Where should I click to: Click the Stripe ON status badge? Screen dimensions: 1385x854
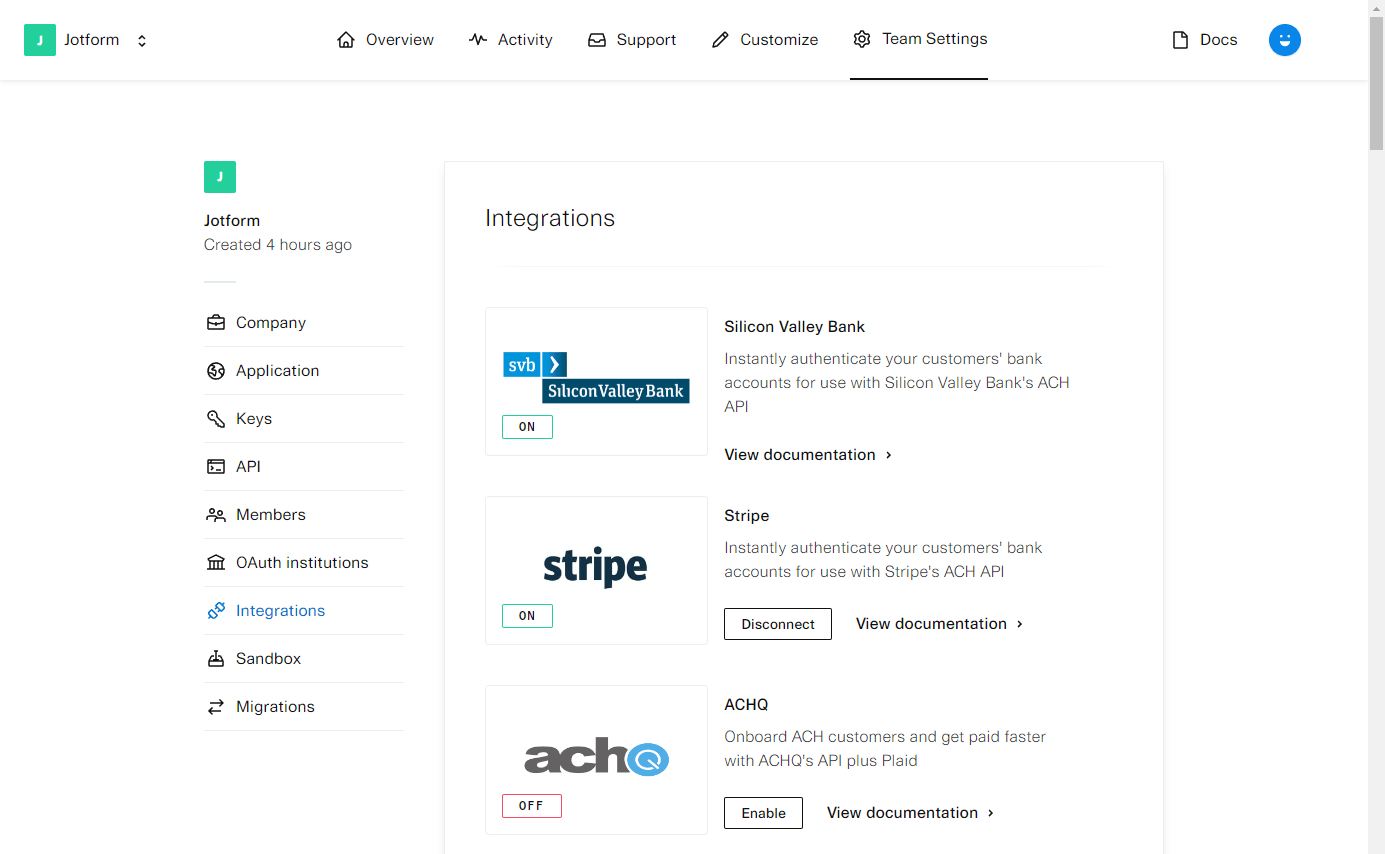tap(527, 616)
